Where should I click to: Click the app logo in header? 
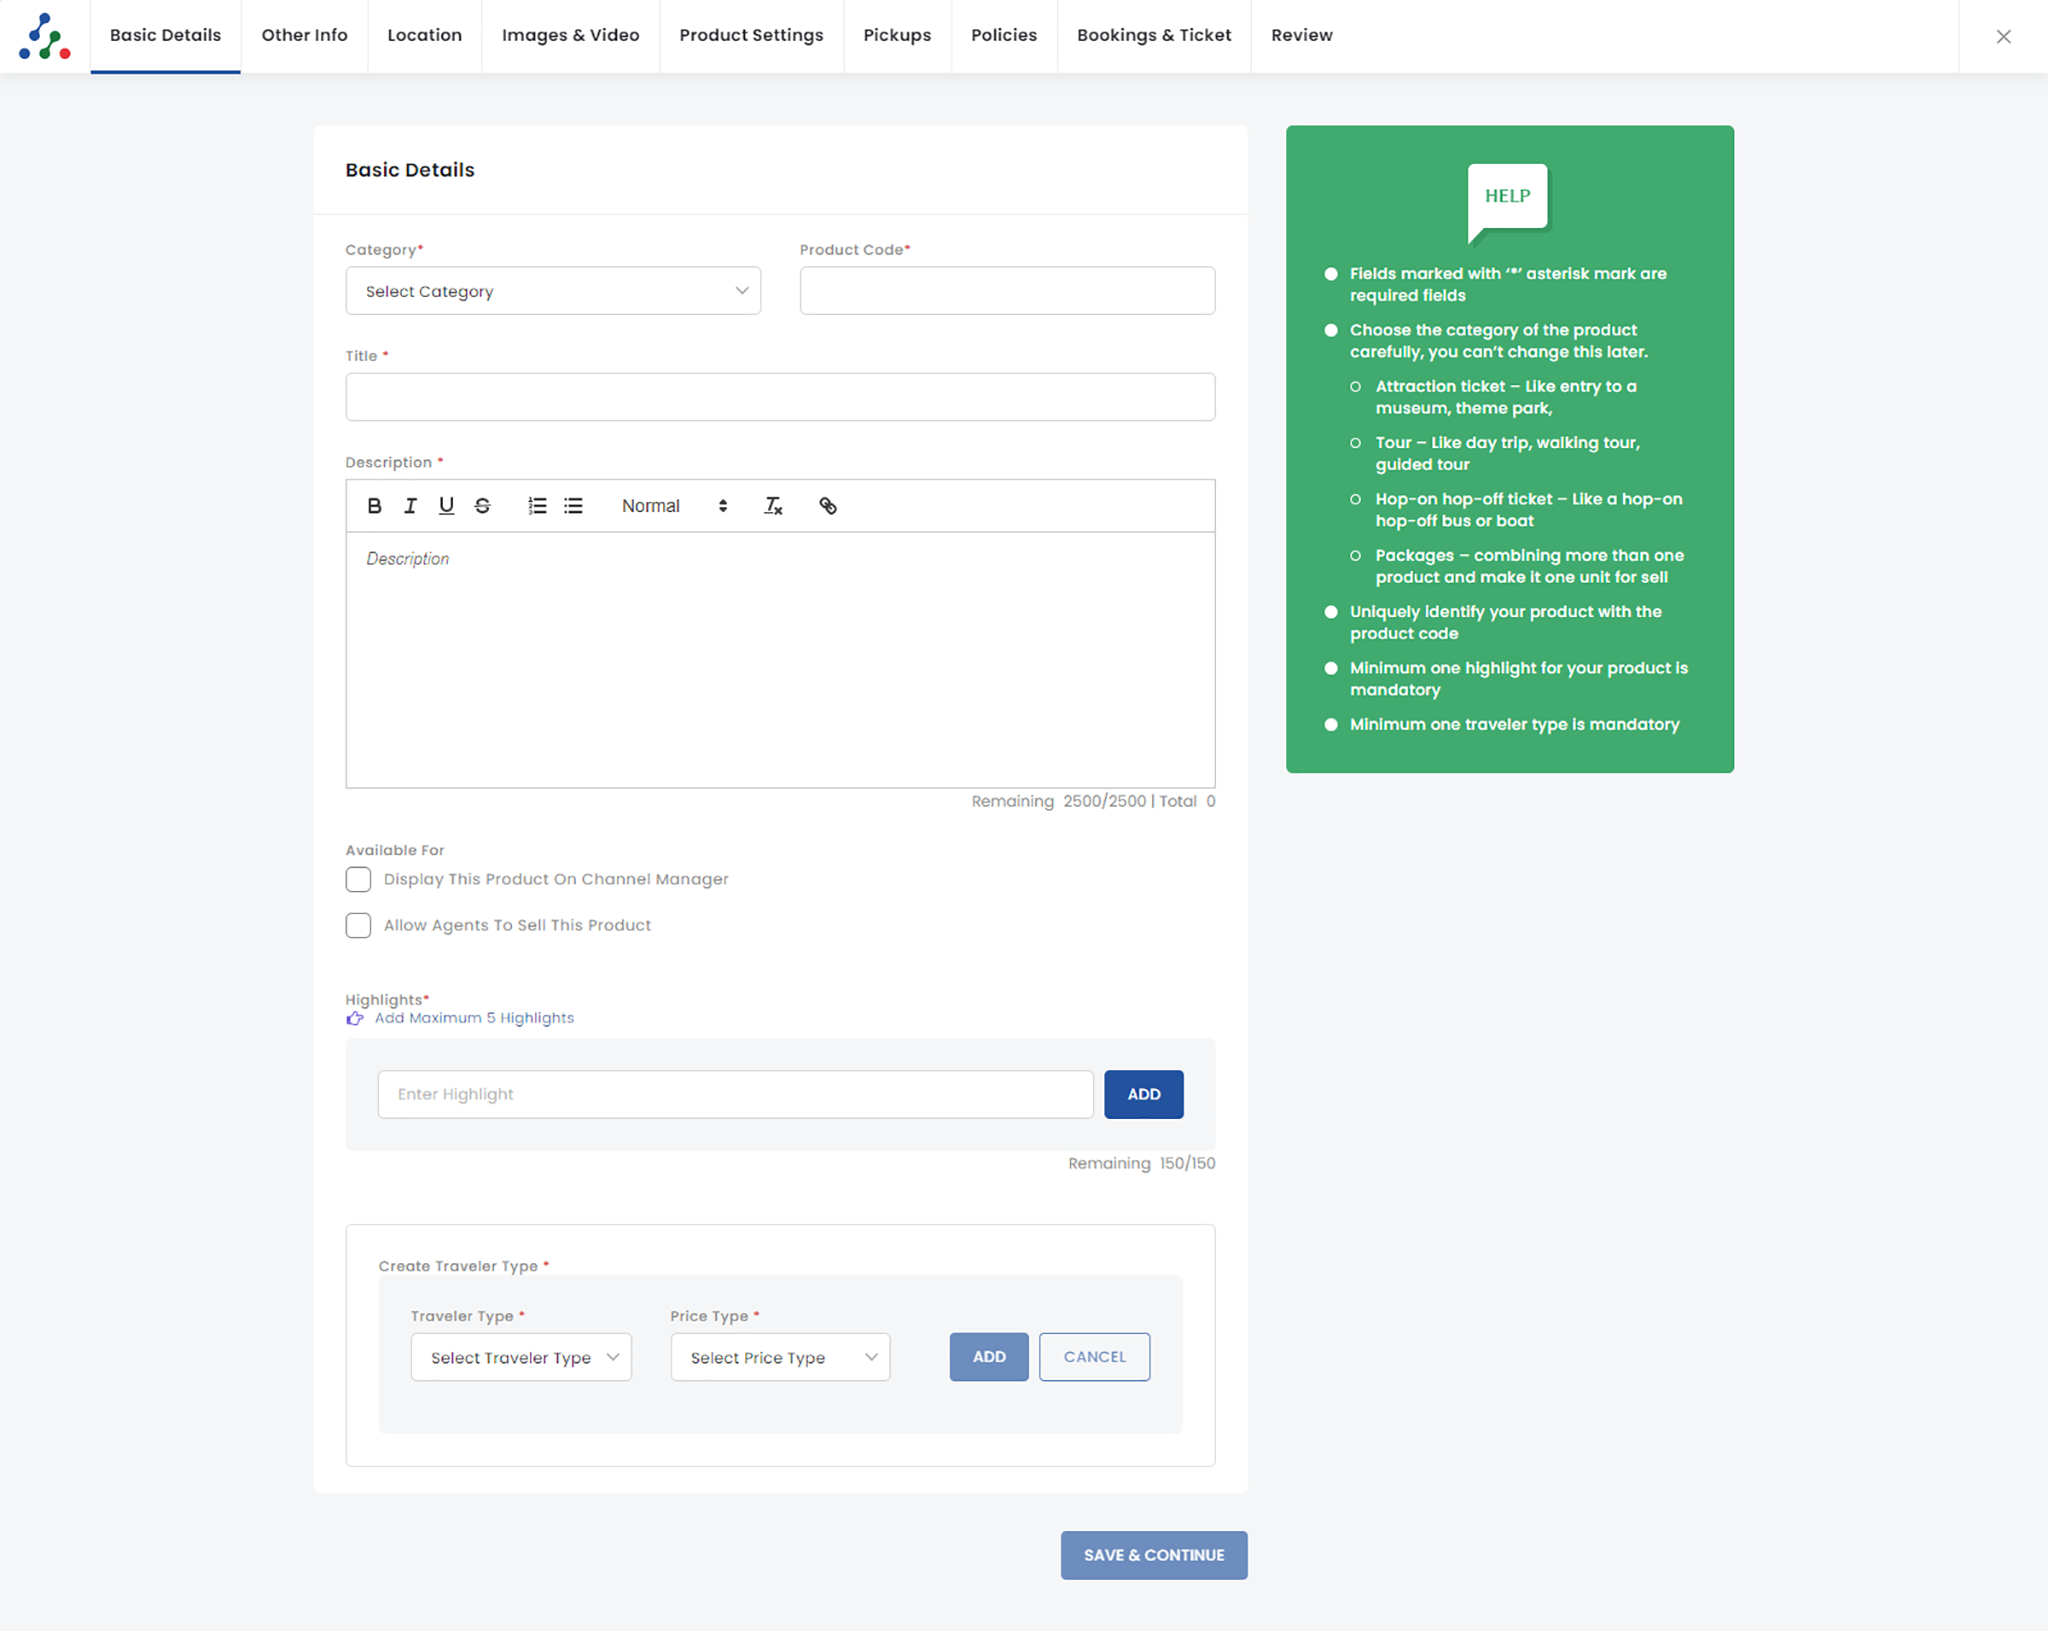pyautogui.click(x=44, y=36)
